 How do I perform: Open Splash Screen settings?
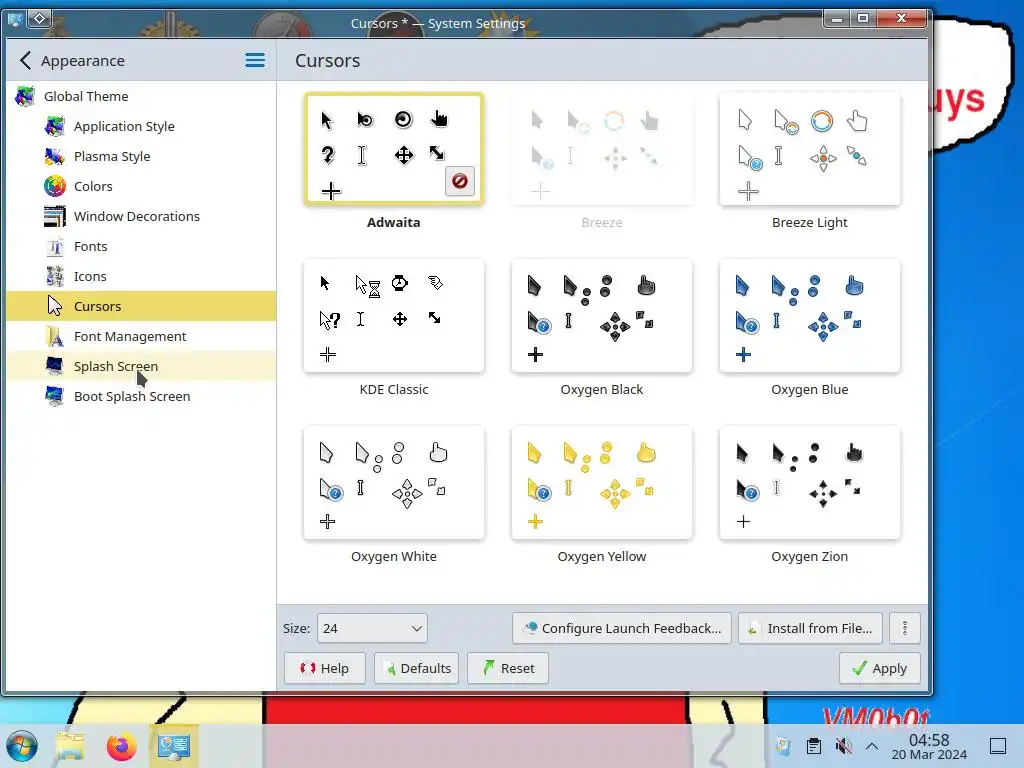(x=140, y=366)
